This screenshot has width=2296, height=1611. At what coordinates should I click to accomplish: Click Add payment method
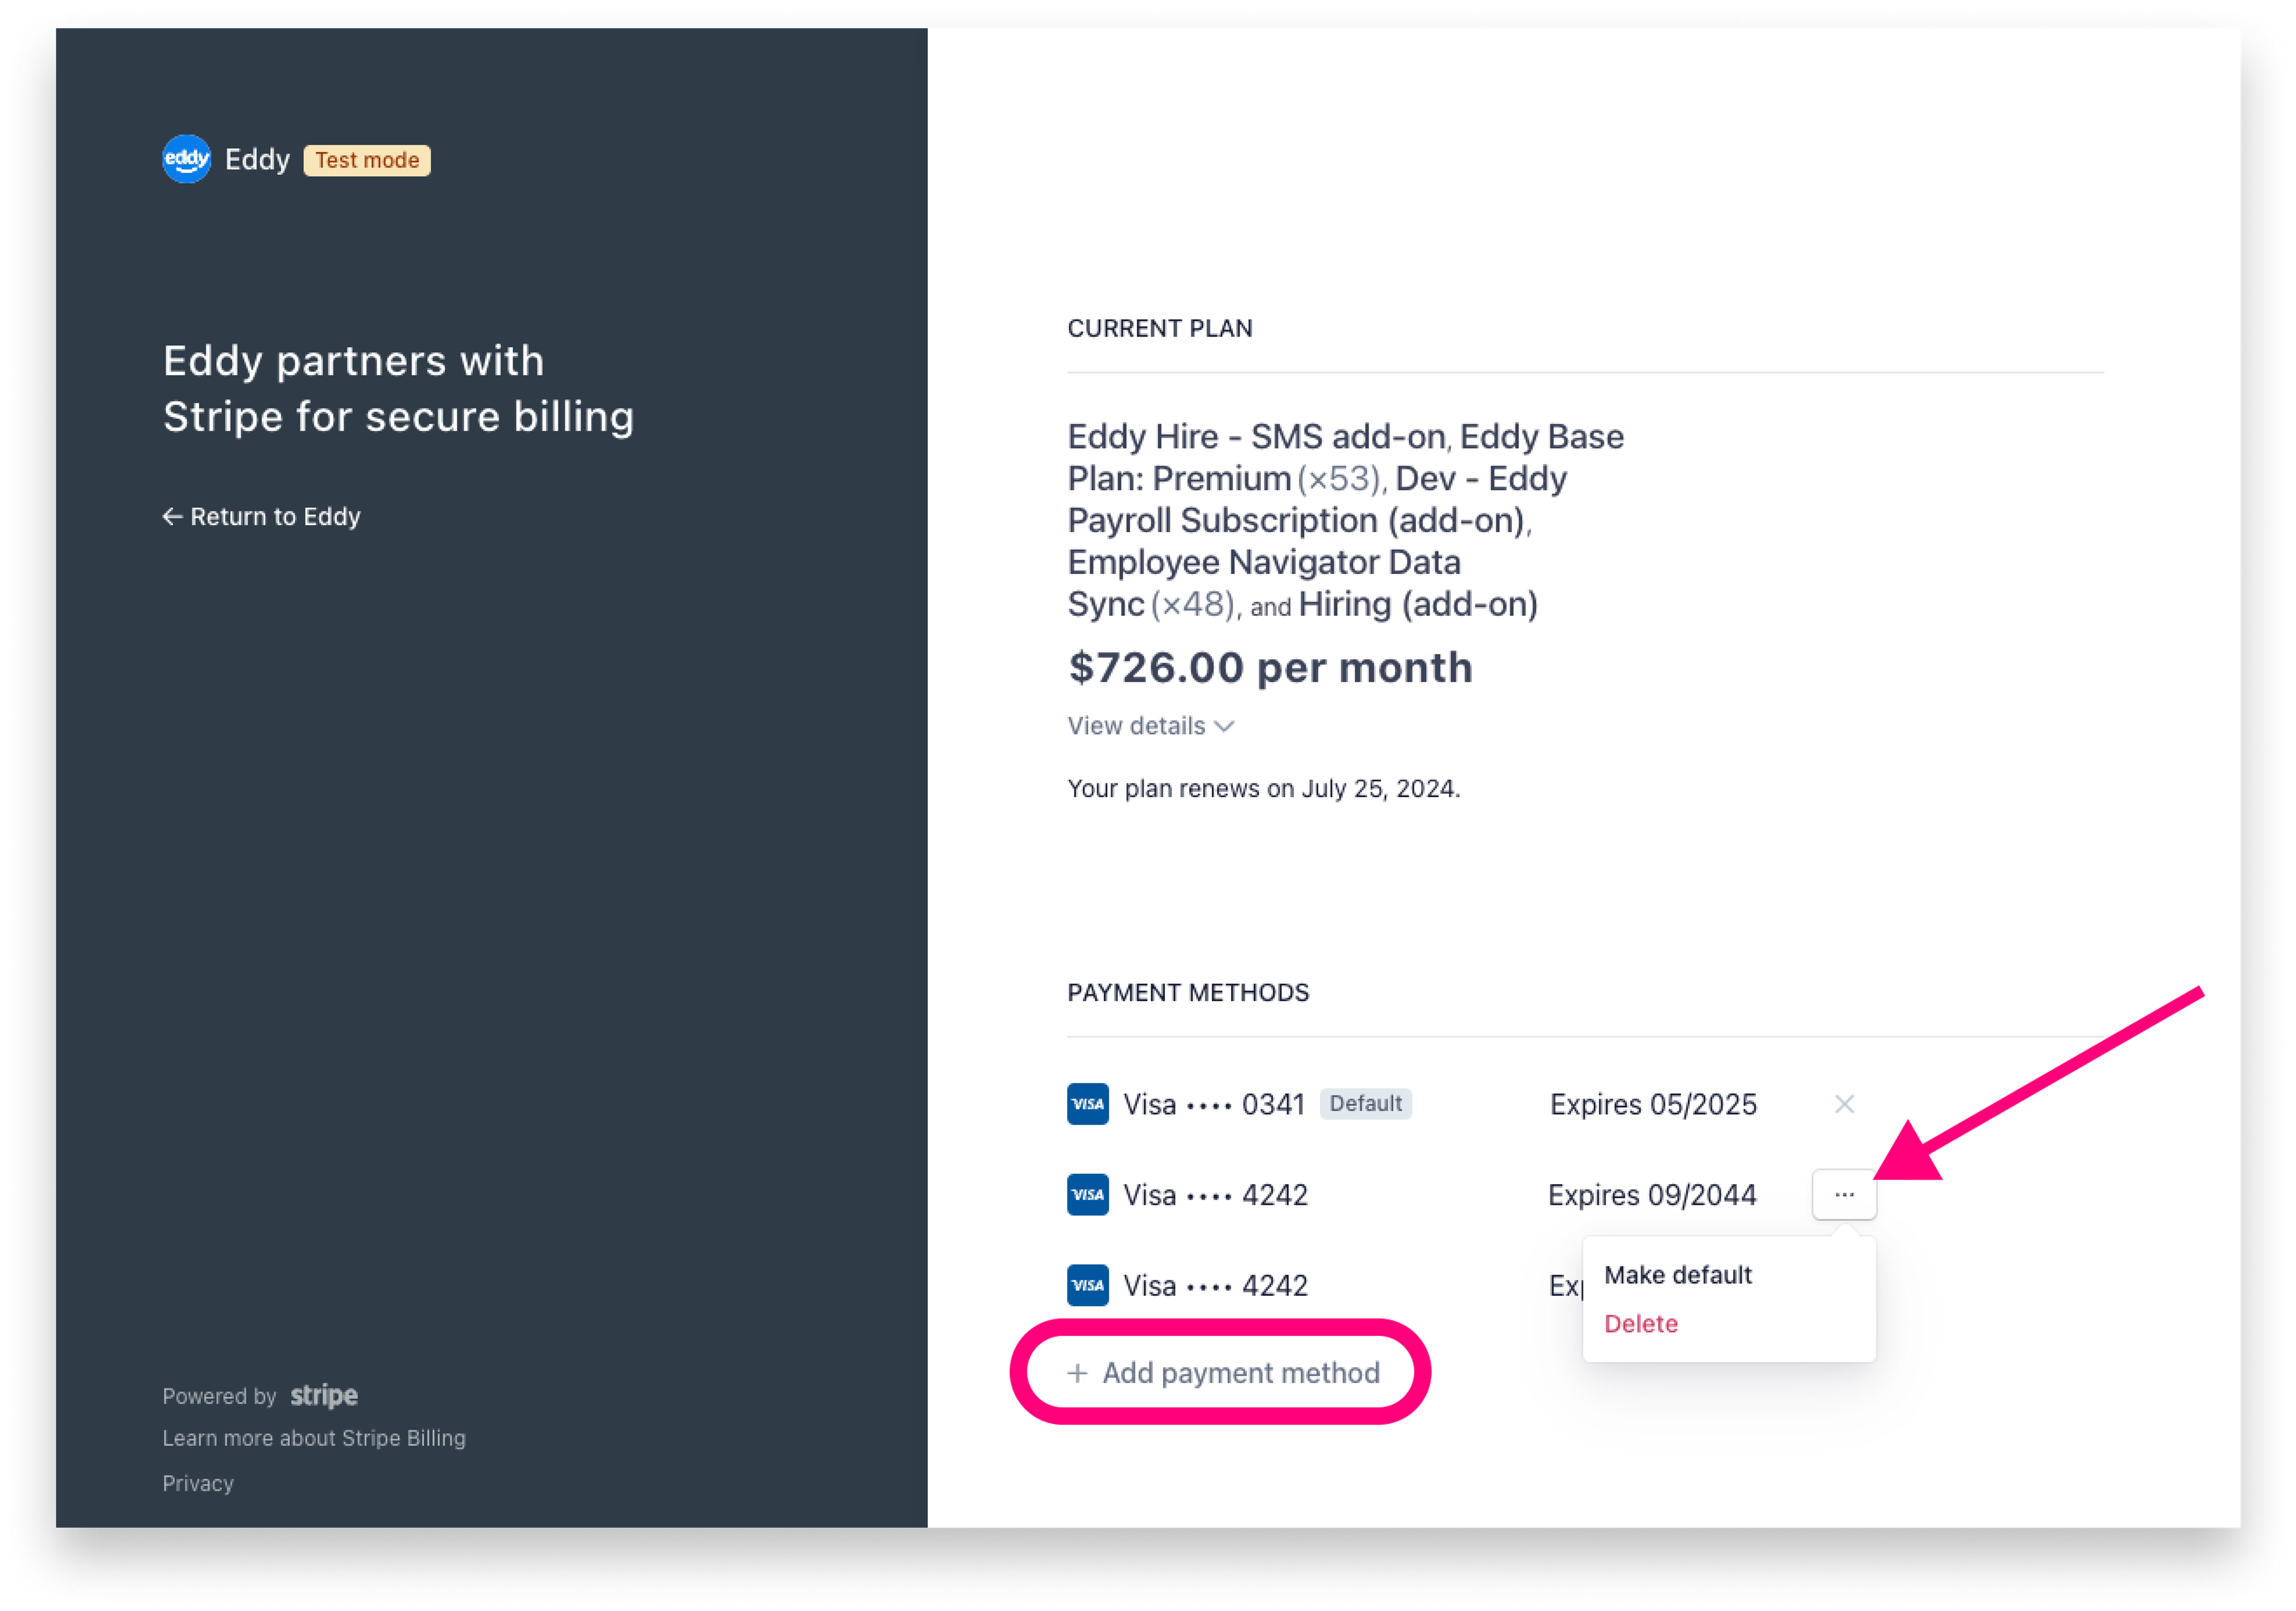(x=1224, y=1372)
